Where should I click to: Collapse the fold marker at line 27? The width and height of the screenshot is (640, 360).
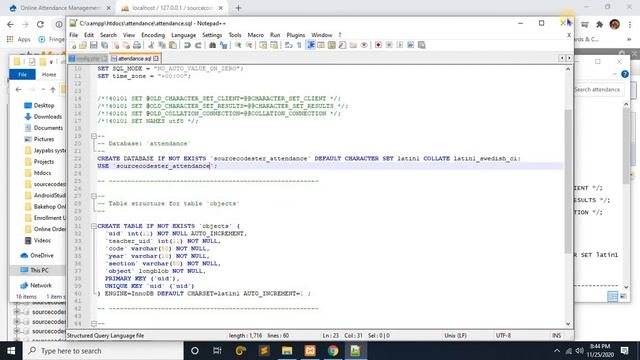(94, 196)
